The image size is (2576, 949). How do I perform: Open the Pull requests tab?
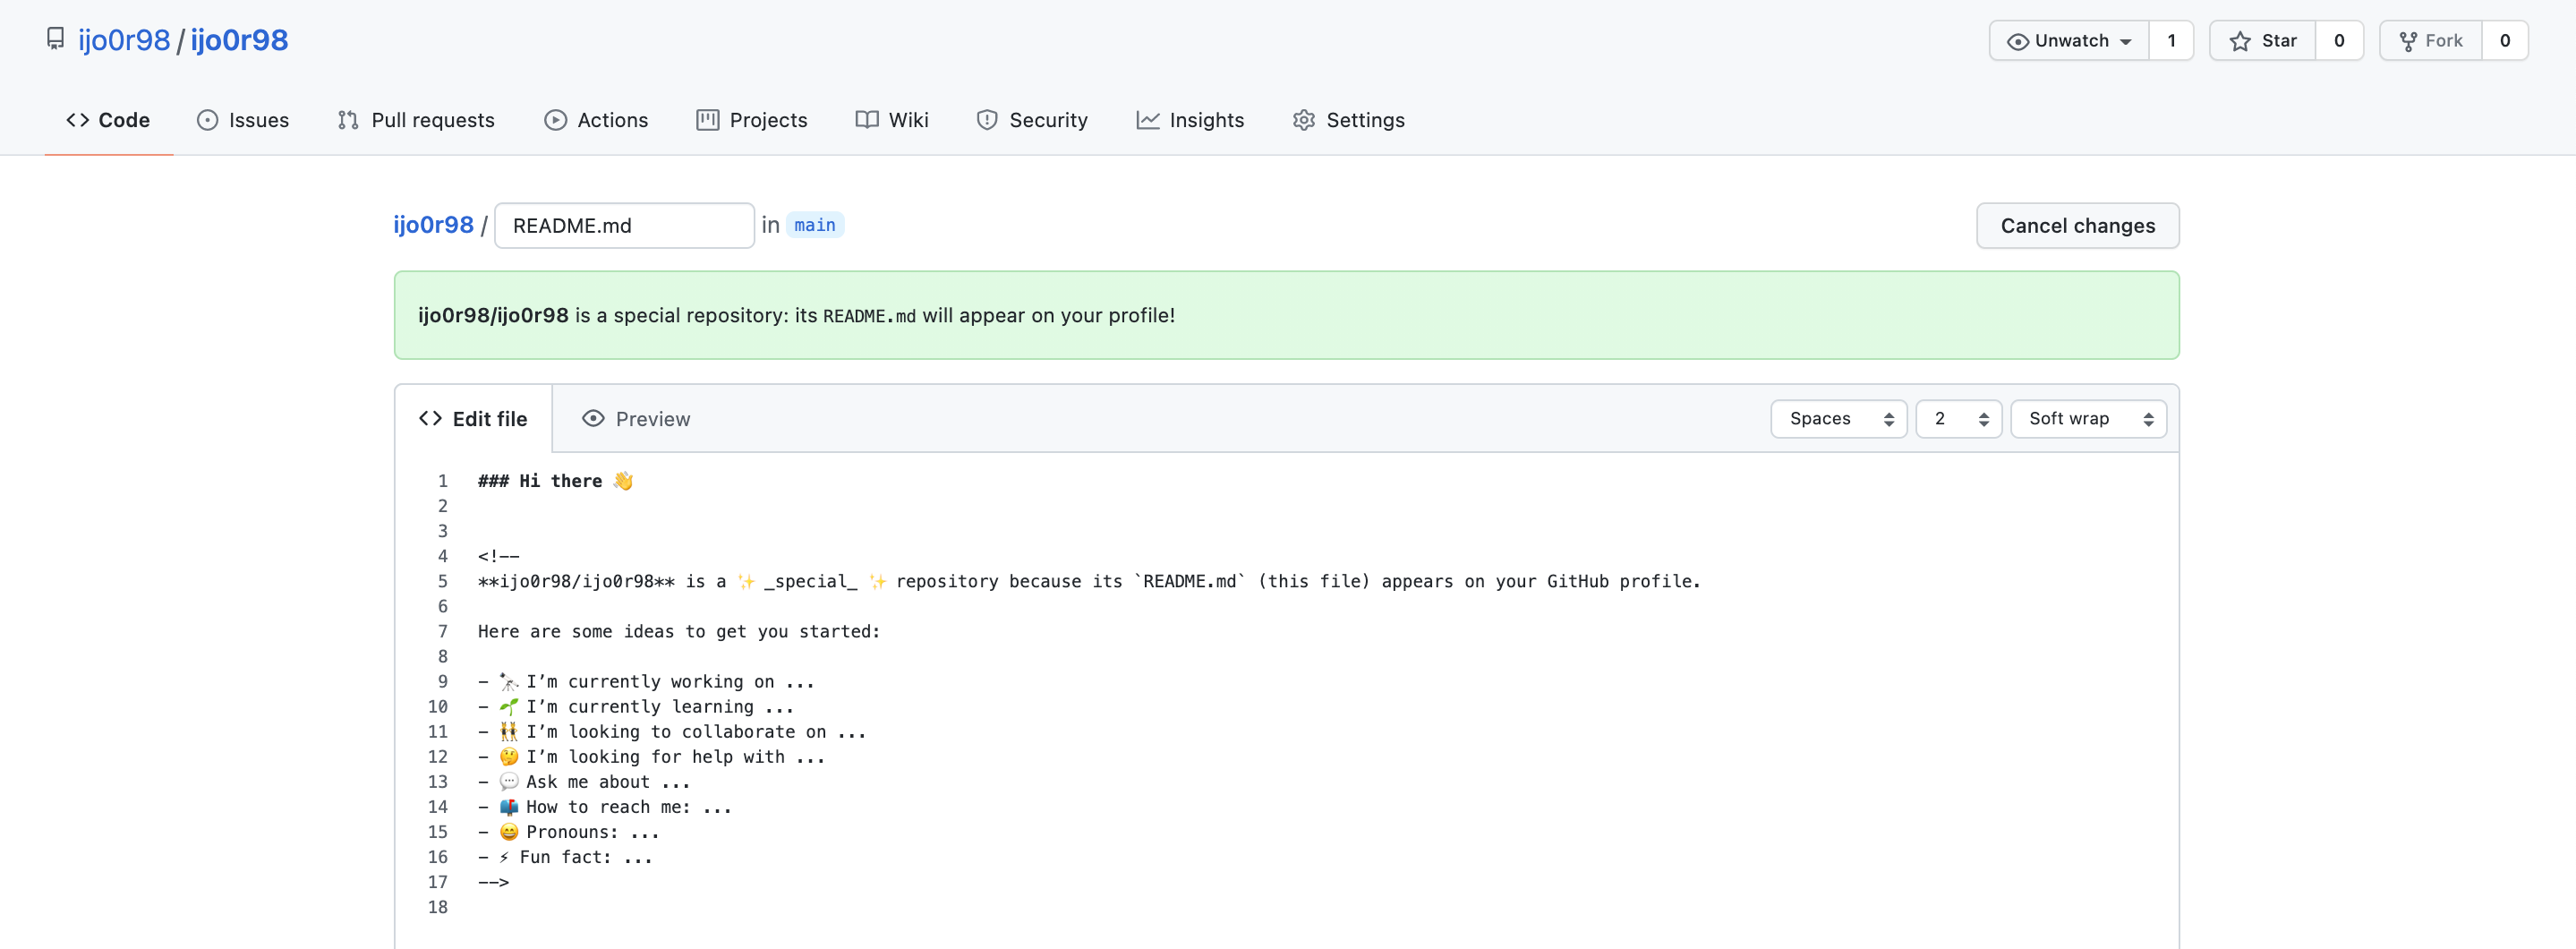416,120
